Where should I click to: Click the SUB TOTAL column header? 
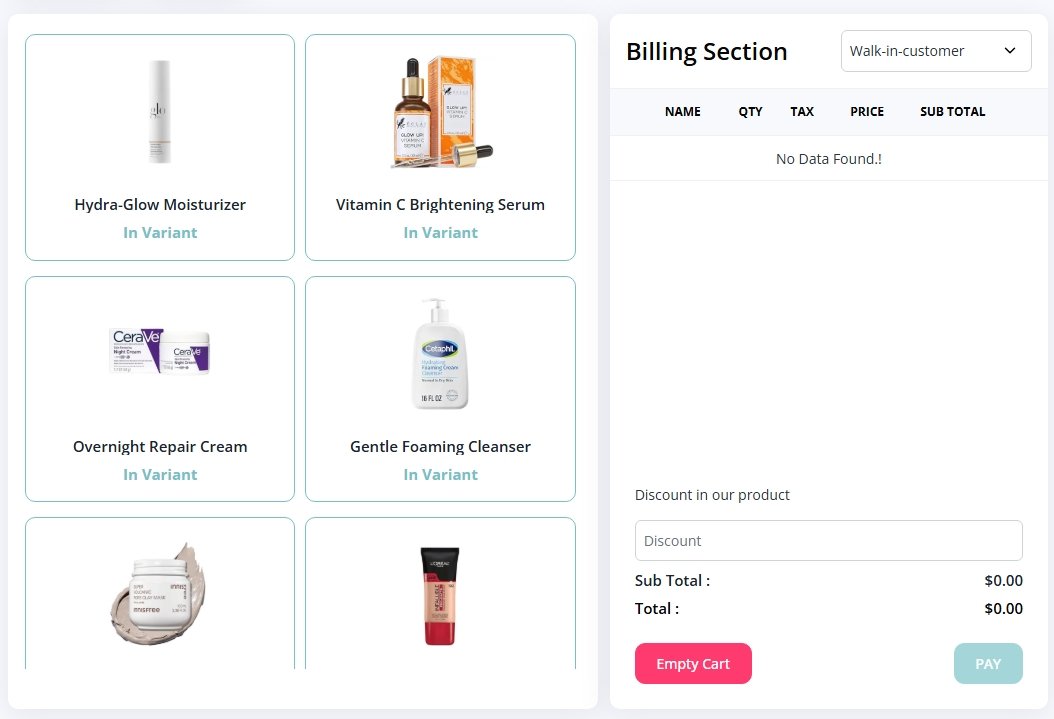pos(952,112)
